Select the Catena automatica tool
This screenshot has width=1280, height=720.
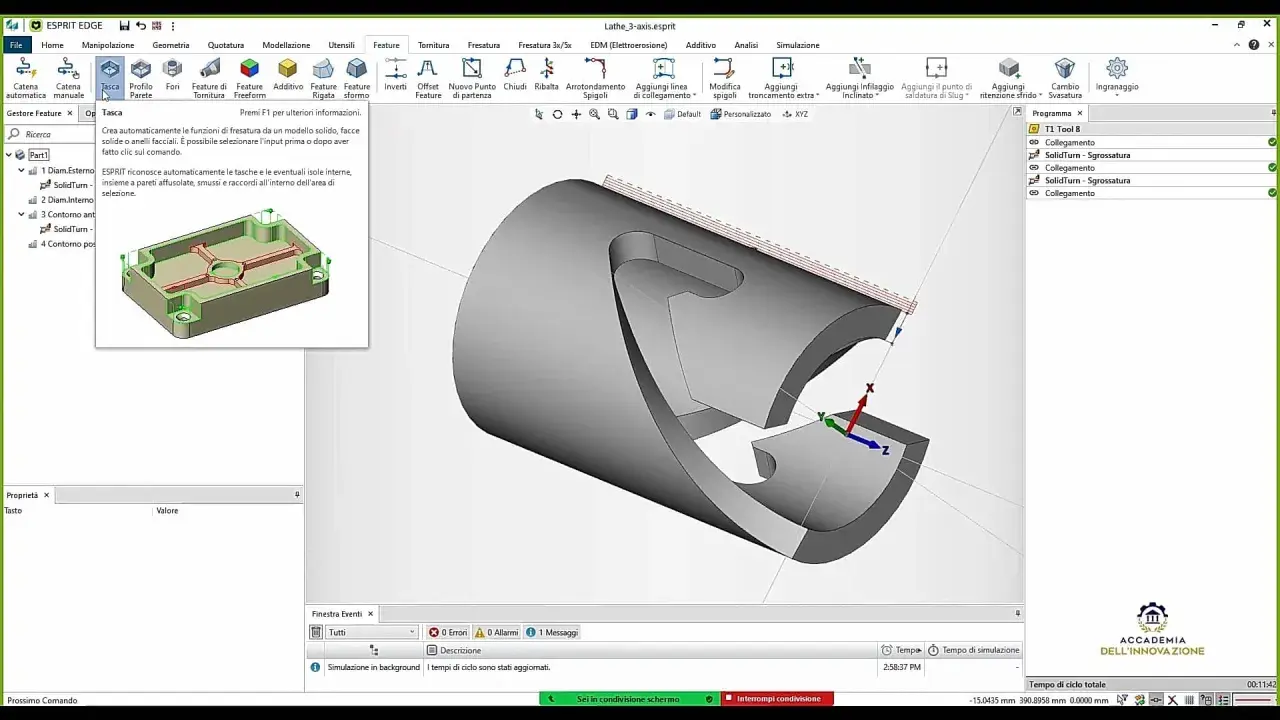click(x=26, y=78)
